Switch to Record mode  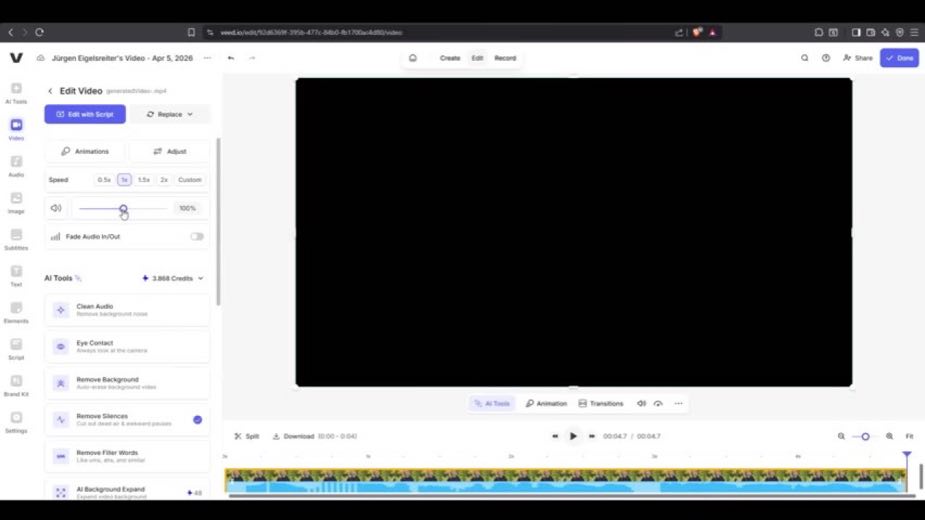pos(505,58)
